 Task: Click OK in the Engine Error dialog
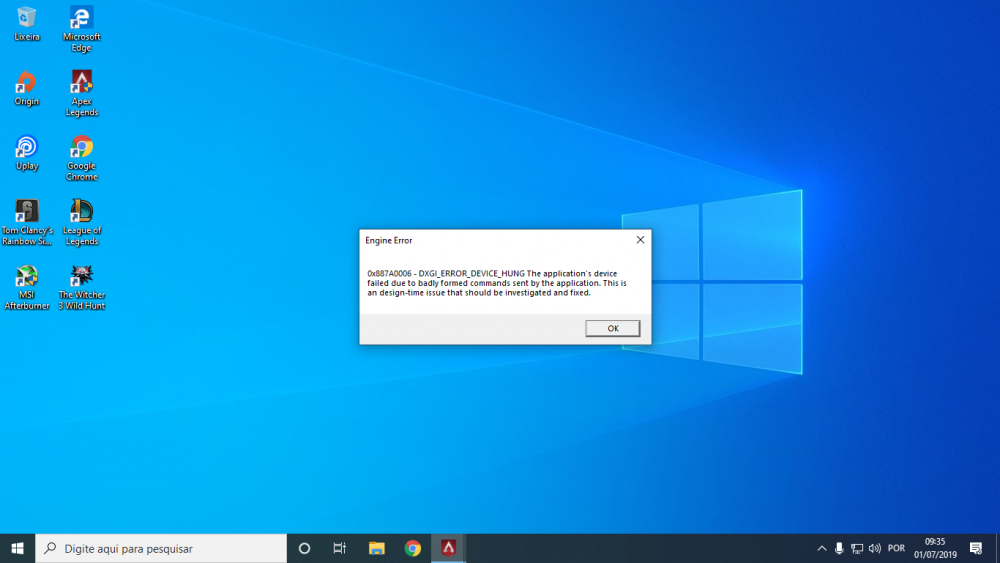coord(612,328)
